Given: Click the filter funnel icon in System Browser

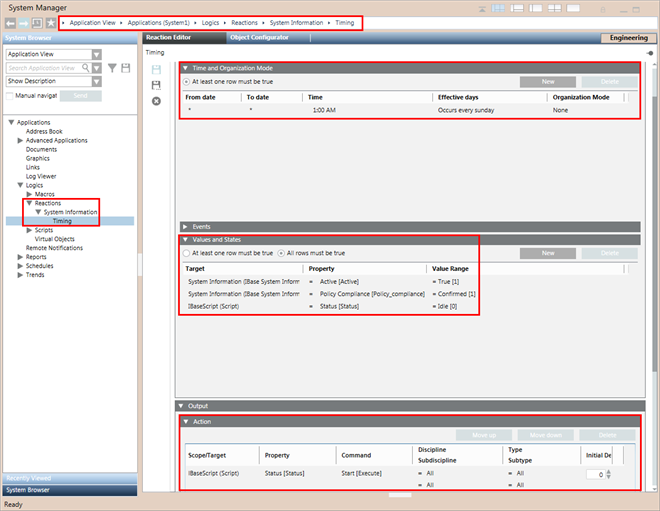Looking at the screenshot, I should pos(112,68).
